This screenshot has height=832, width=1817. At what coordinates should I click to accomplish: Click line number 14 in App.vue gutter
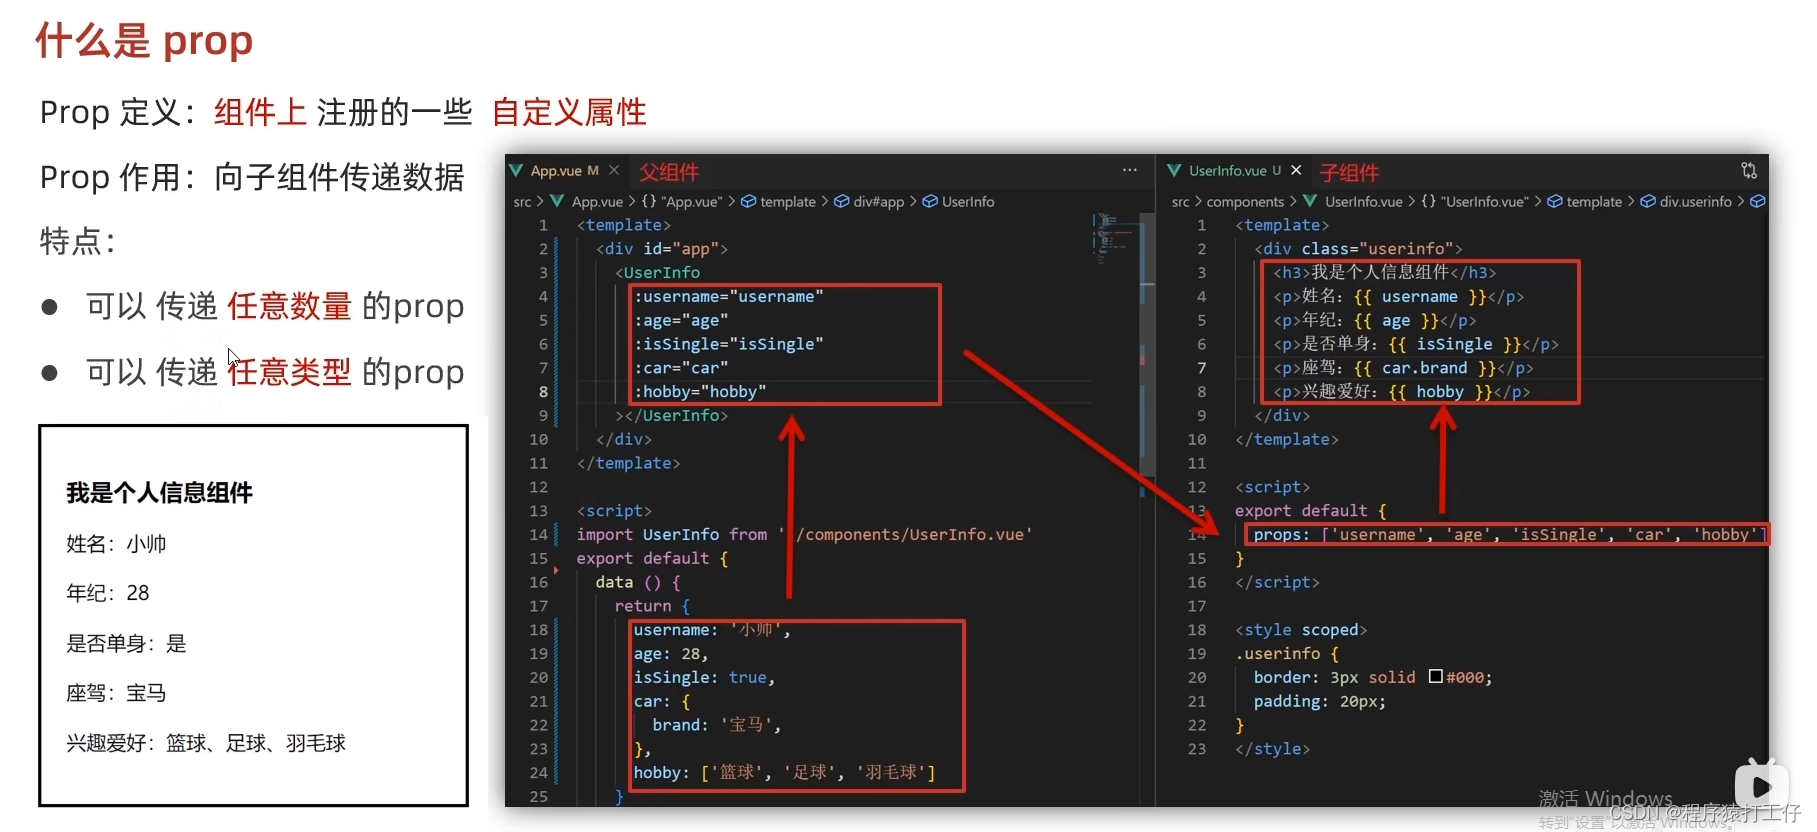click(538, 535)
